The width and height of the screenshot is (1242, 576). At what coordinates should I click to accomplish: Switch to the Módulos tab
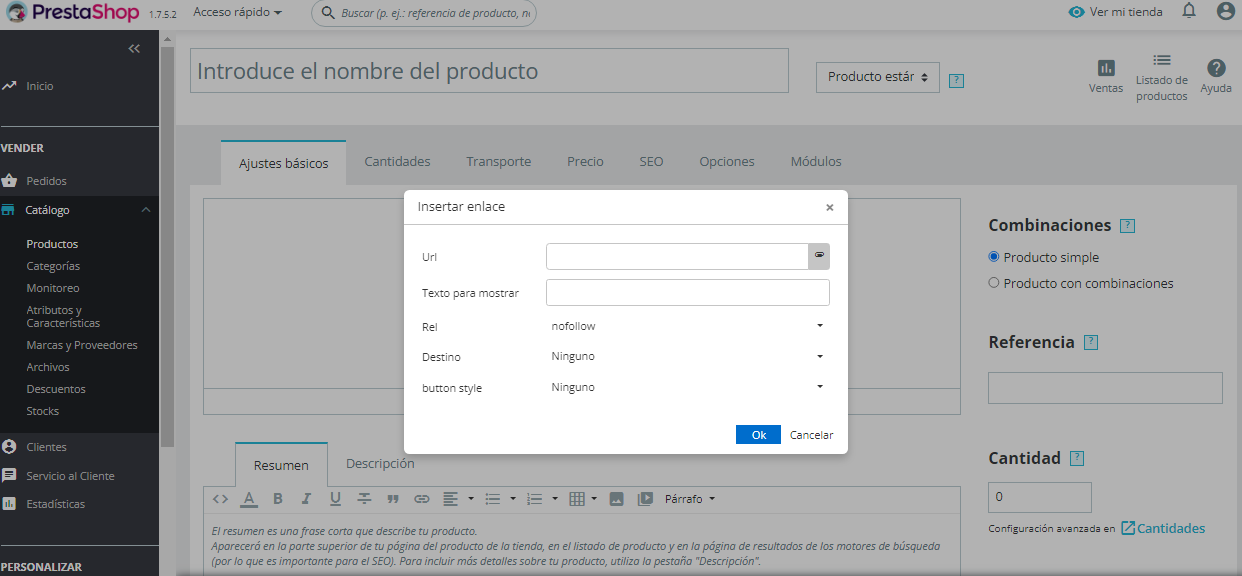coord(816,161)
